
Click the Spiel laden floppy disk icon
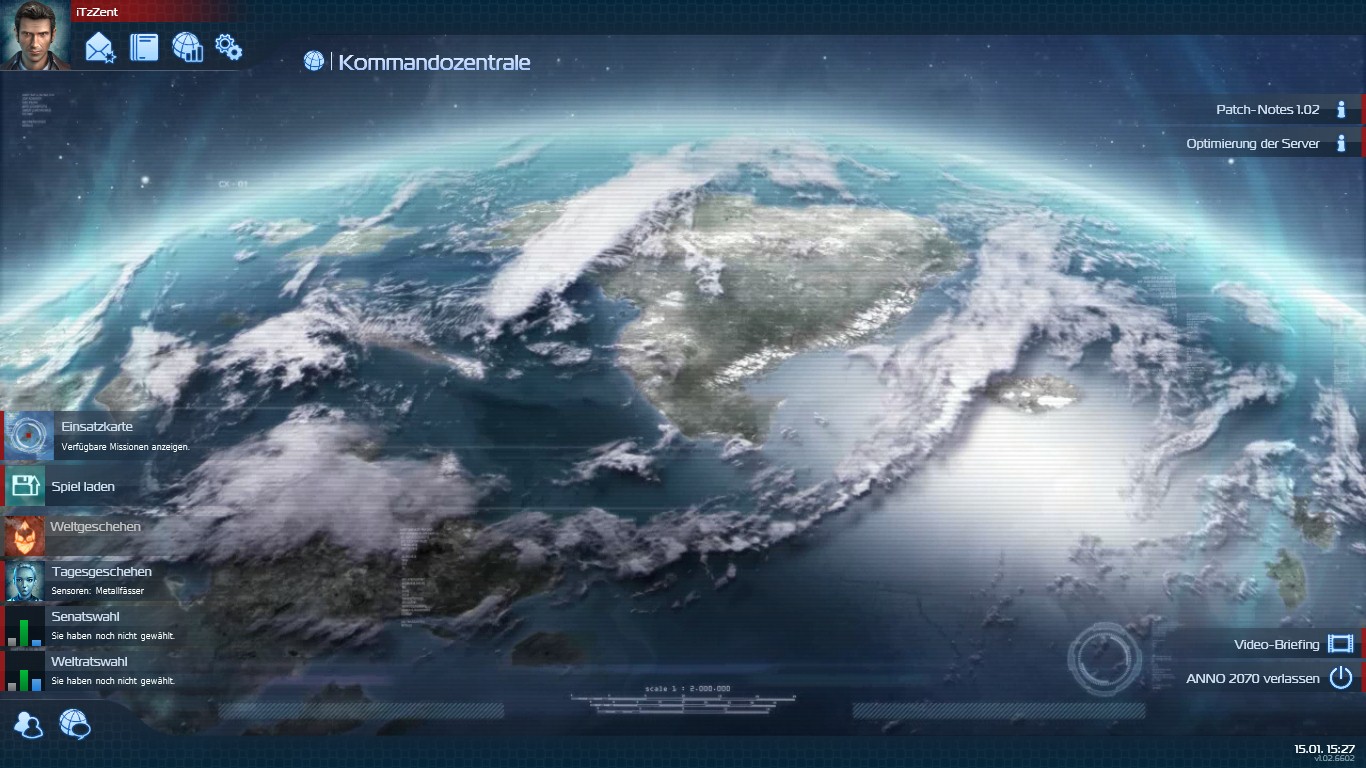[x=25, y=487]
